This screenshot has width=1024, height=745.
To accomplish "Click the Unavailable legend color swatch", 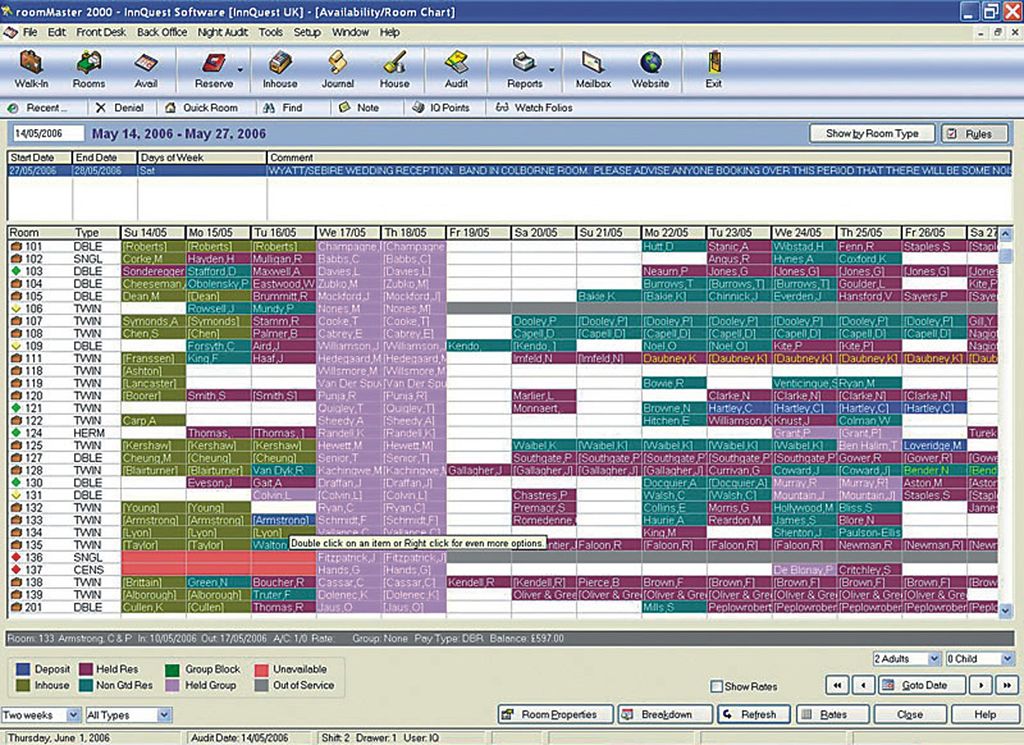I will click(x=261, y=669).
